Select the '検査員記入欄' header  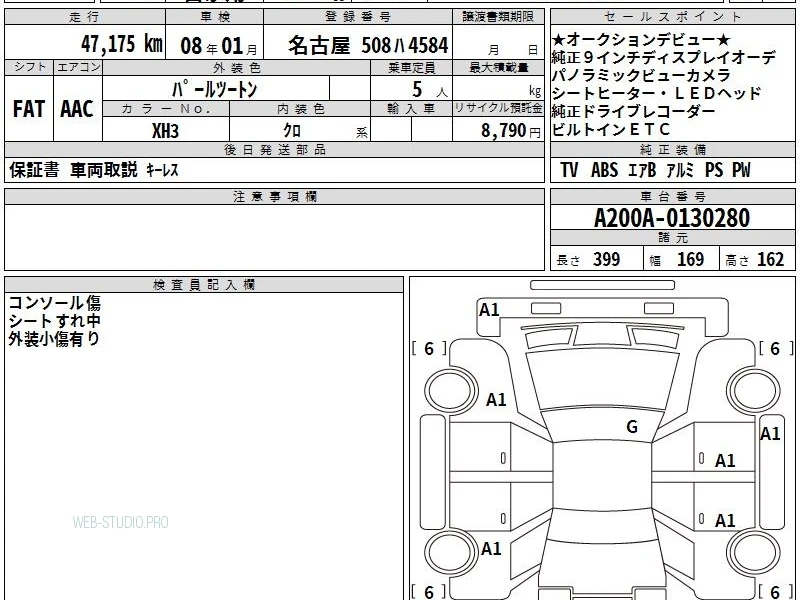coord(204,285)
